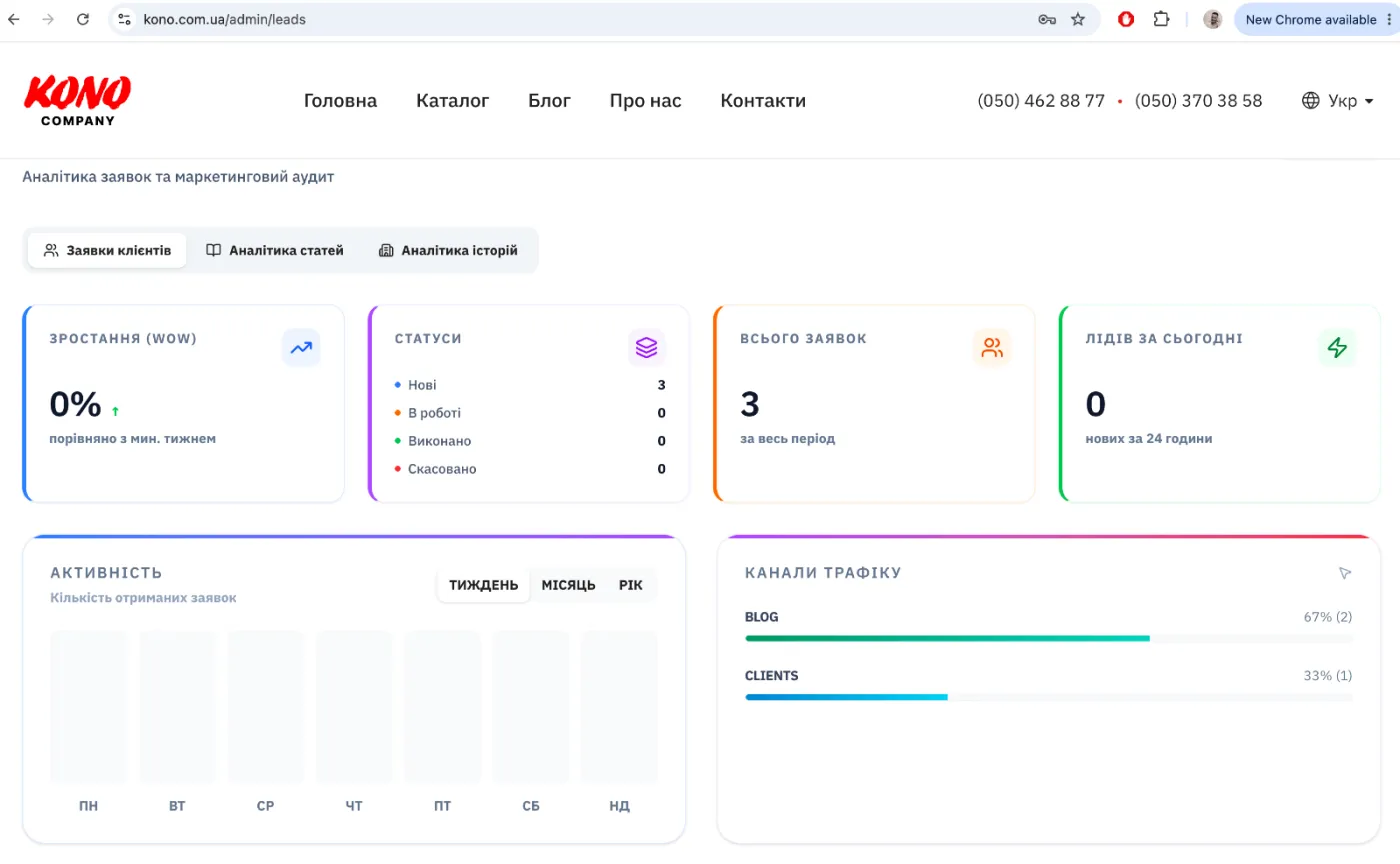Viewport: 1400px width, 864px height.
Task: Click phone number (050) 370 38 58
Action: point(1199,101)
